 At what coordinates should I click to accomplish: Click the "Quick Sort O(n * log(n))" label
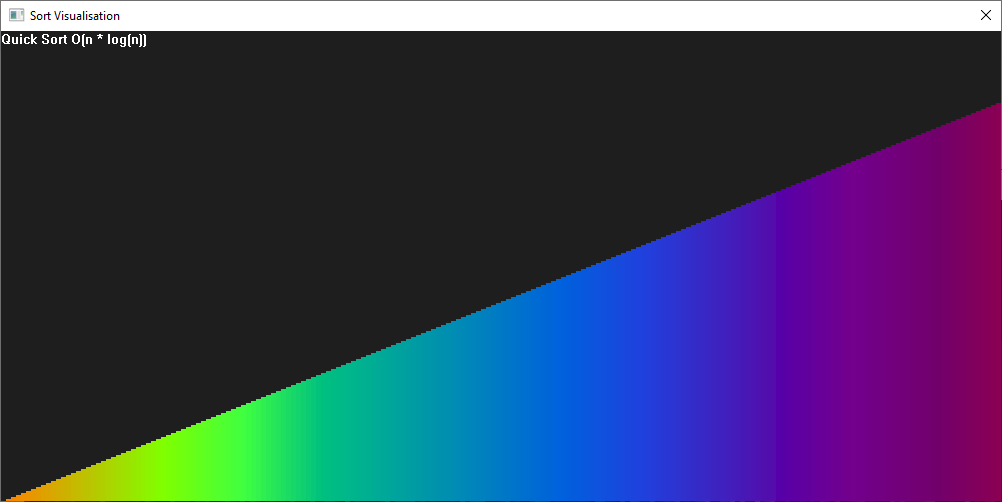[x=74, y=40]
